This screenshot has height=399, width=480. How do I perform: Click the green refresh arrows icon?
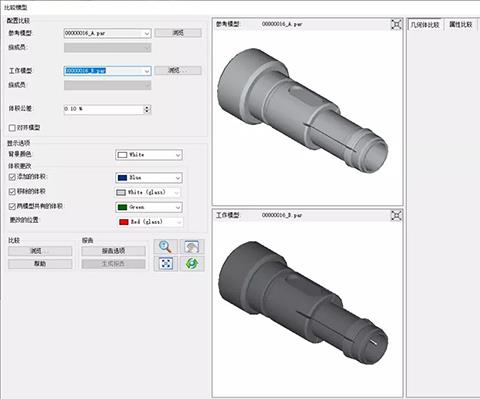(x=192, y=264)
